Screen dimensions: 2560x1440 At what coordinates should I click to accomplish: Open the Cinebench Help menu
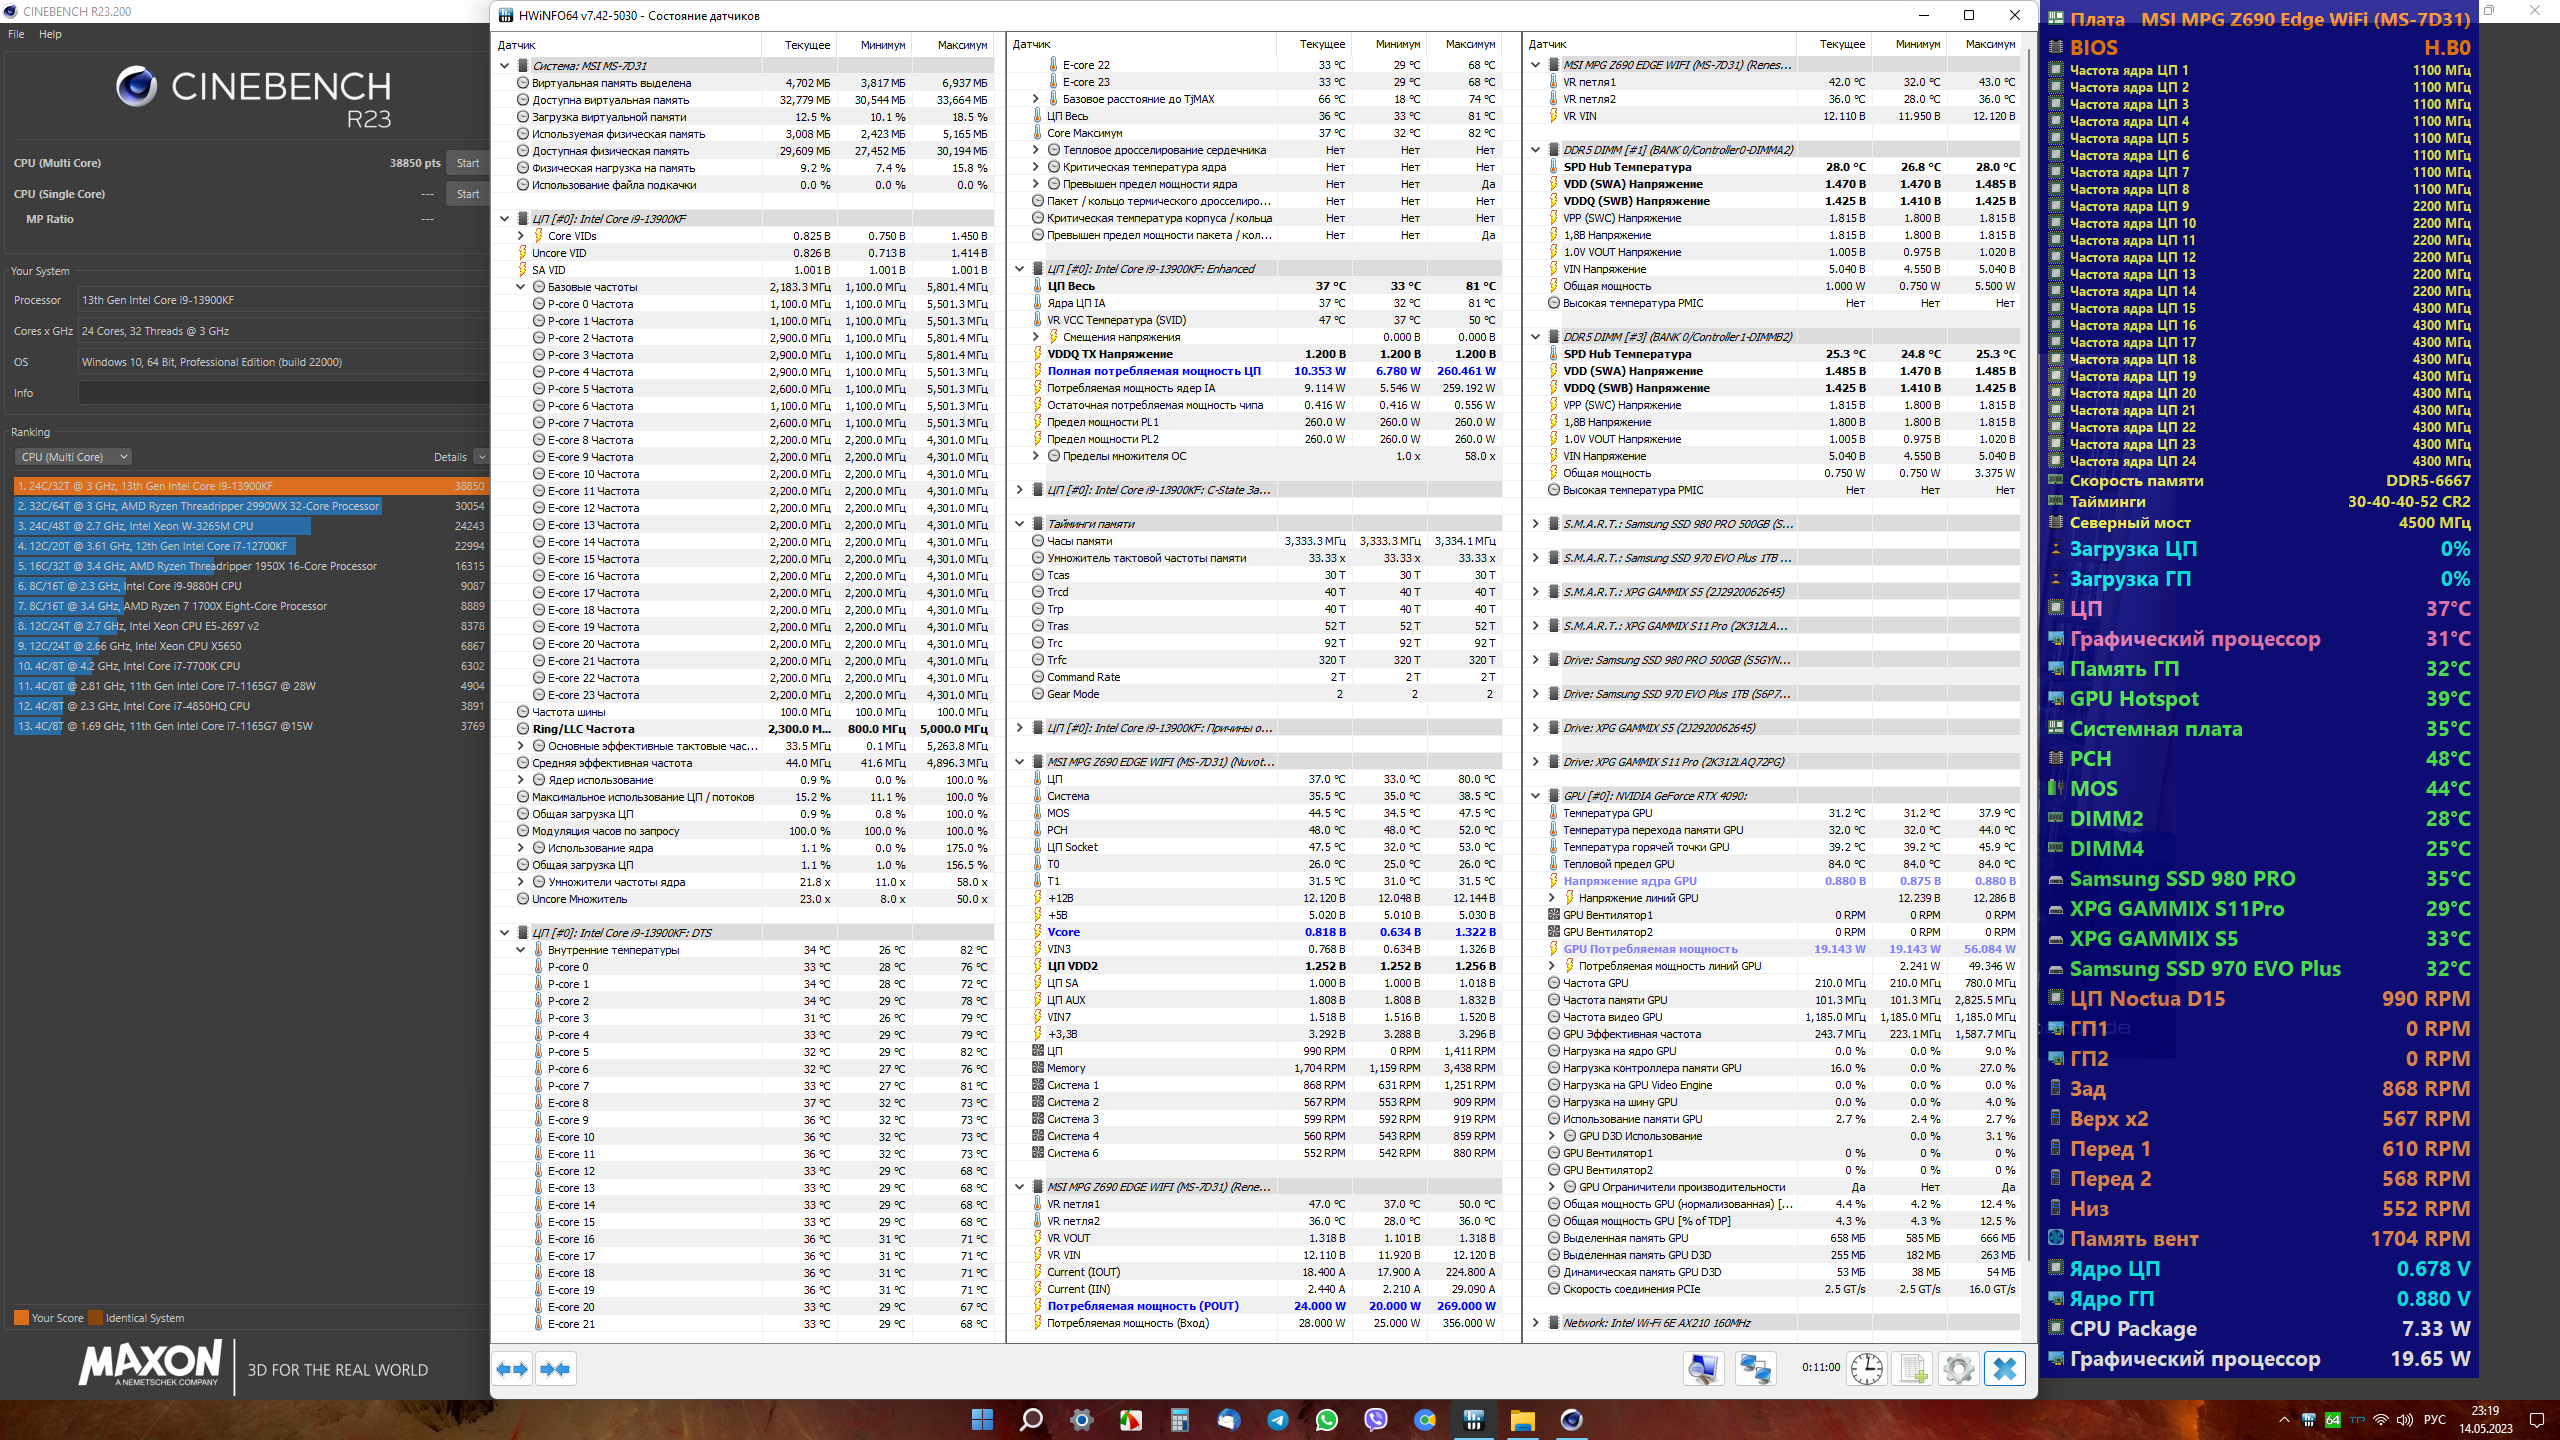[50, 34]
